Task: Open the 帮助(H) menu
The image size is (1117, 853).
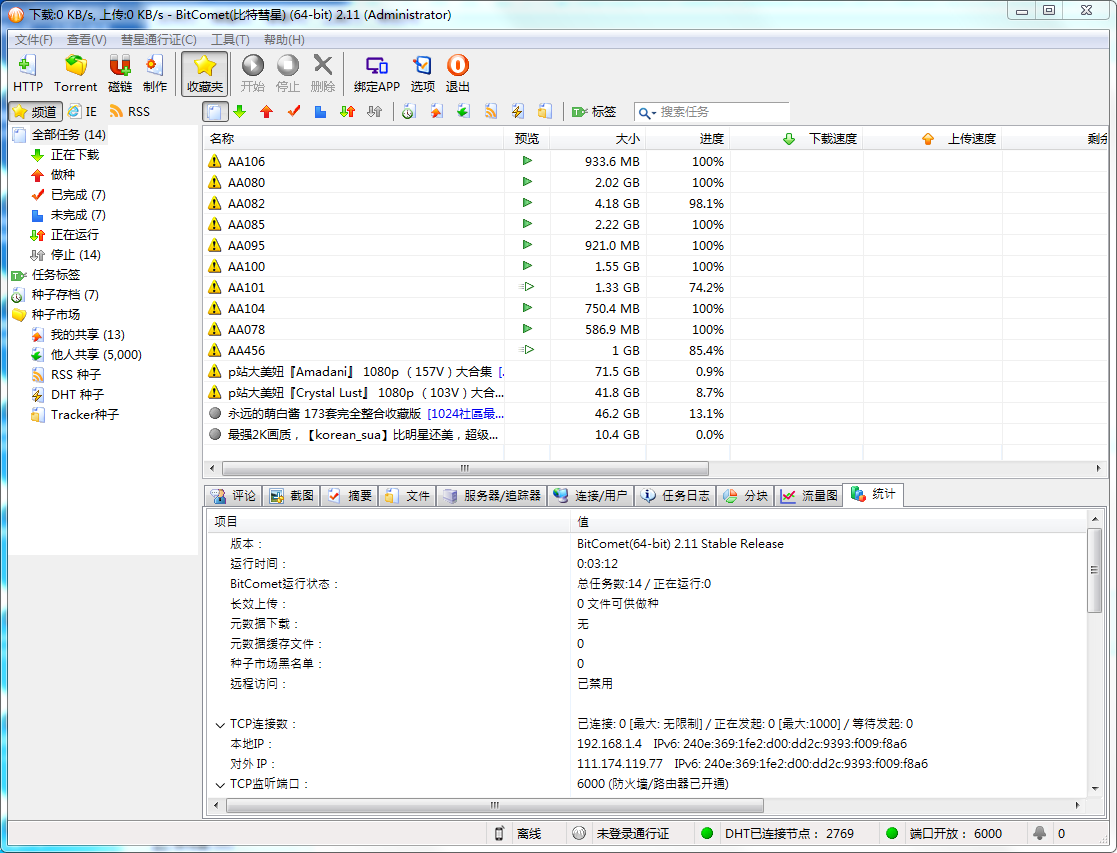Action: tap(284, 40)
